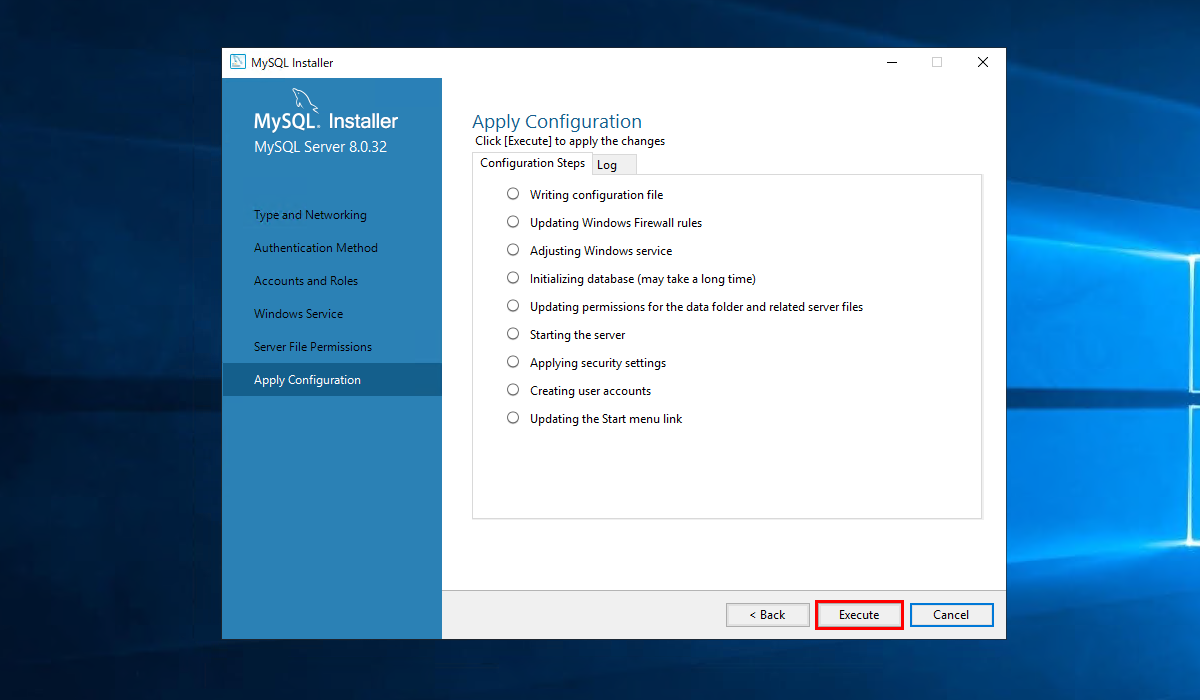Open the Configuration Steps tab

(x=532, y=163)
